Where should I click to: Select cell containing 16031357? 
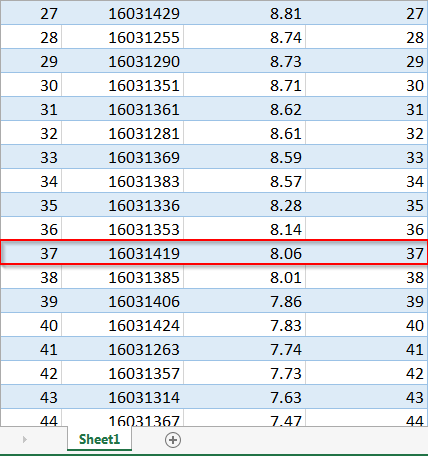[122, 374]
